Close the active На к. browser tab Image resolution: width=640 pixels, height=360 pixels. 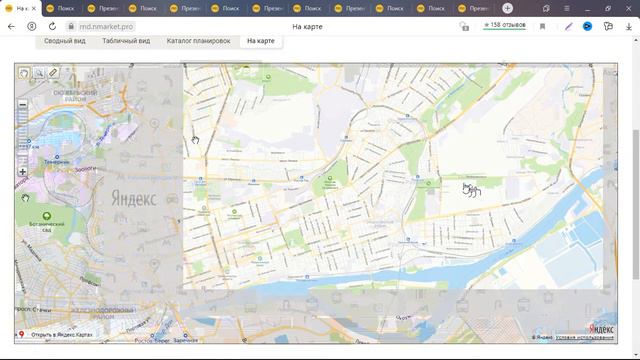(x=34, y=8)
